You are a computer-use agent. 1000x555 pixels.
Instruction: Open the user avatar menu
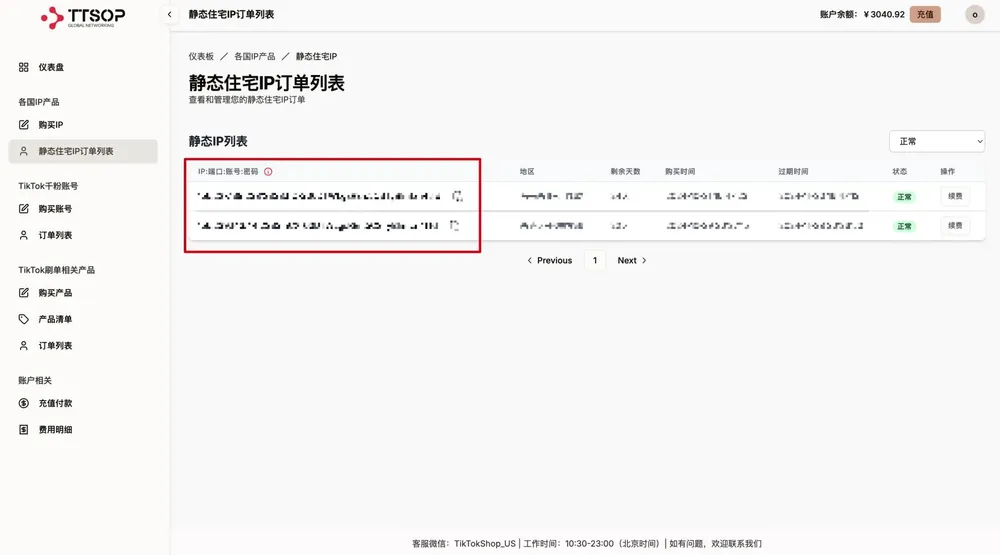[974, 15]
